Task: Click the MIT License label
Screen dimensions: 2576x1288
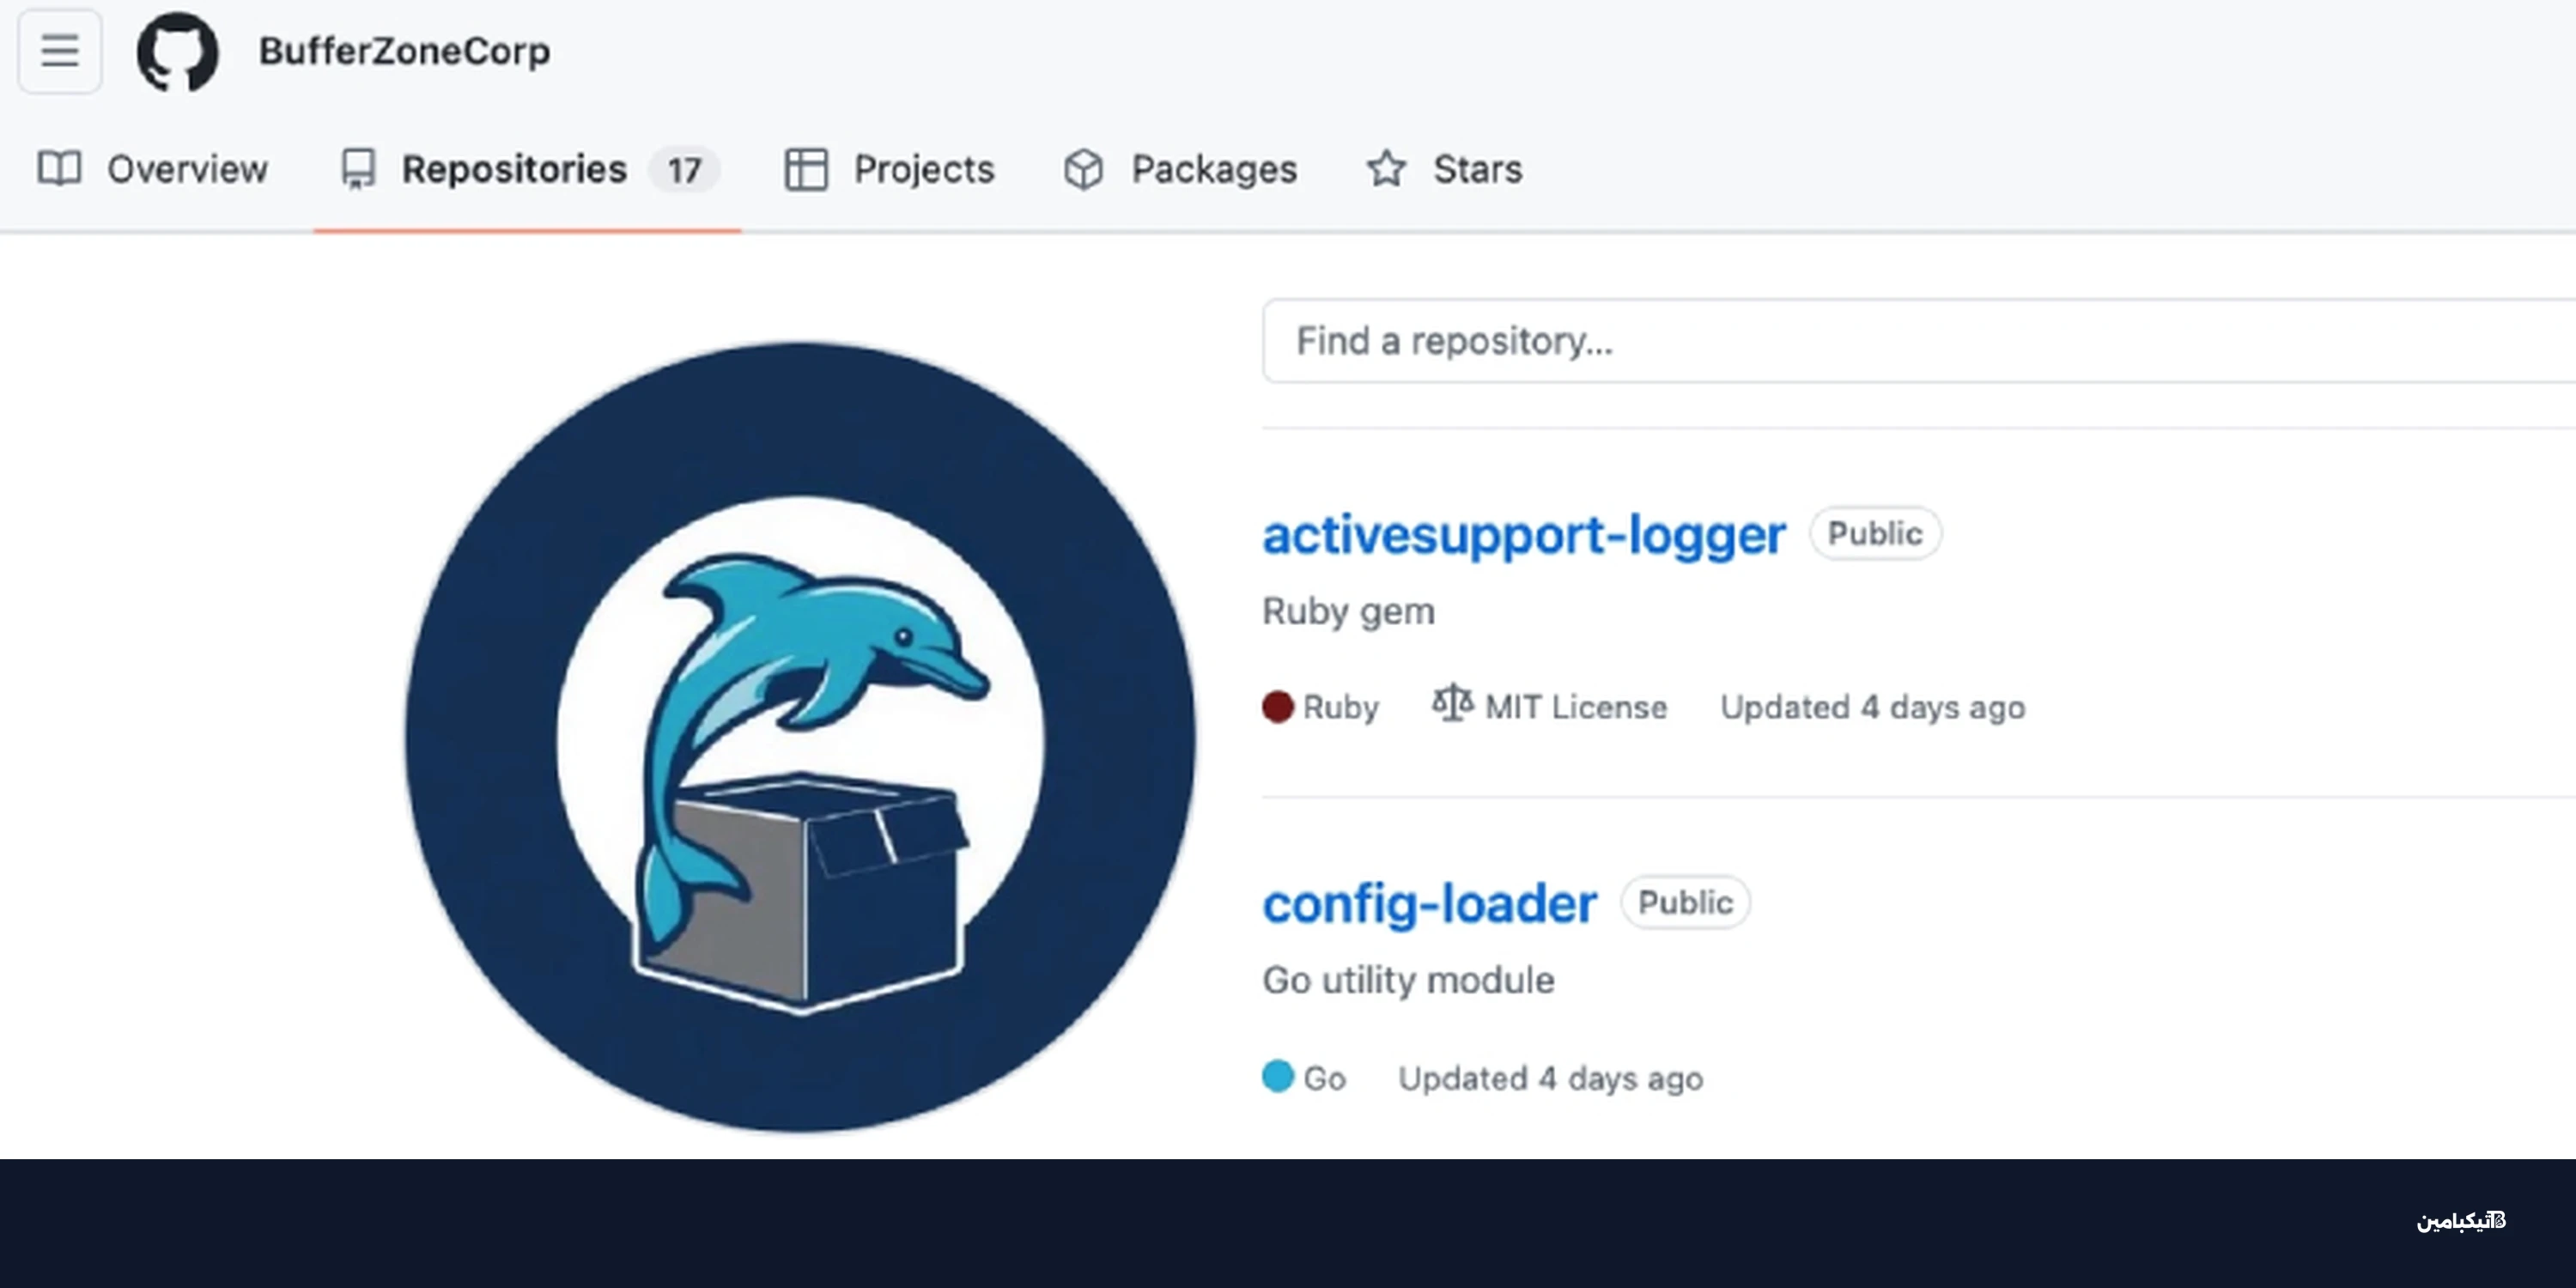Action: 1576,707
